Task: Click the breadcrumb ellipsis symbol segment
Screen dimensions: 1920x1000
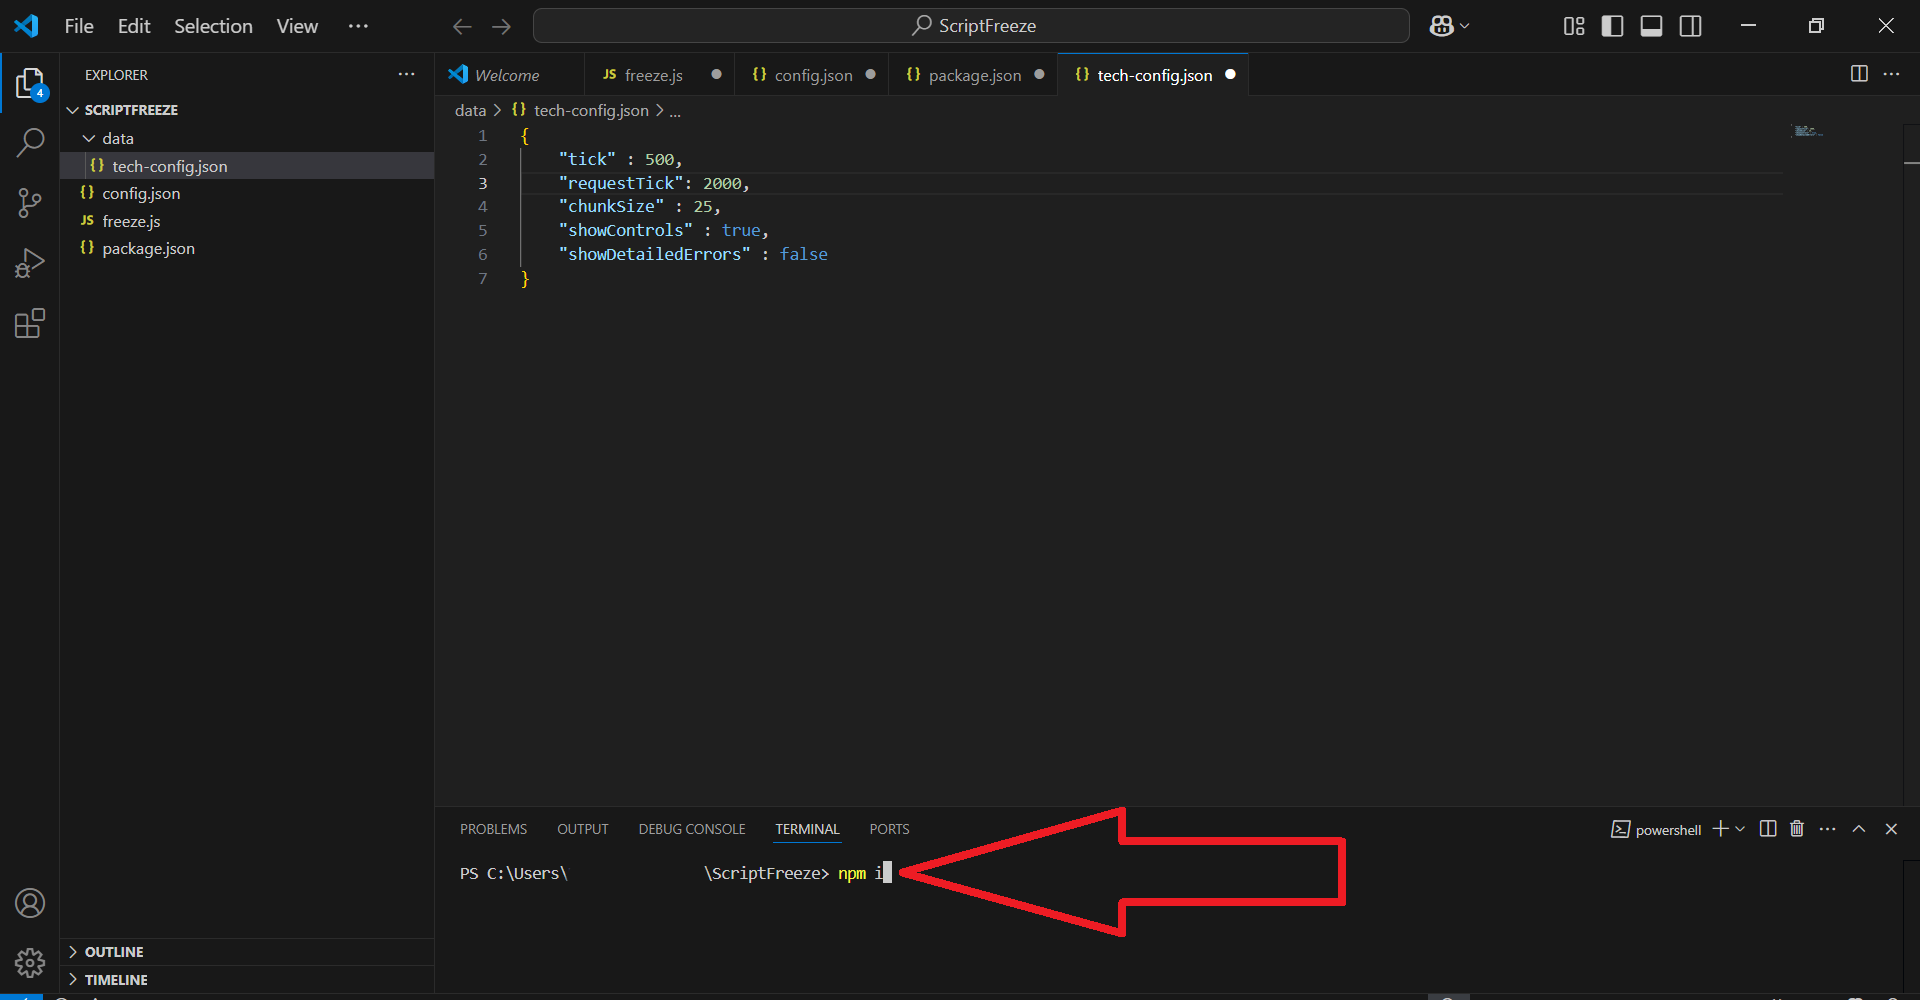Action: pyautogui.click(x=675, y=111)
